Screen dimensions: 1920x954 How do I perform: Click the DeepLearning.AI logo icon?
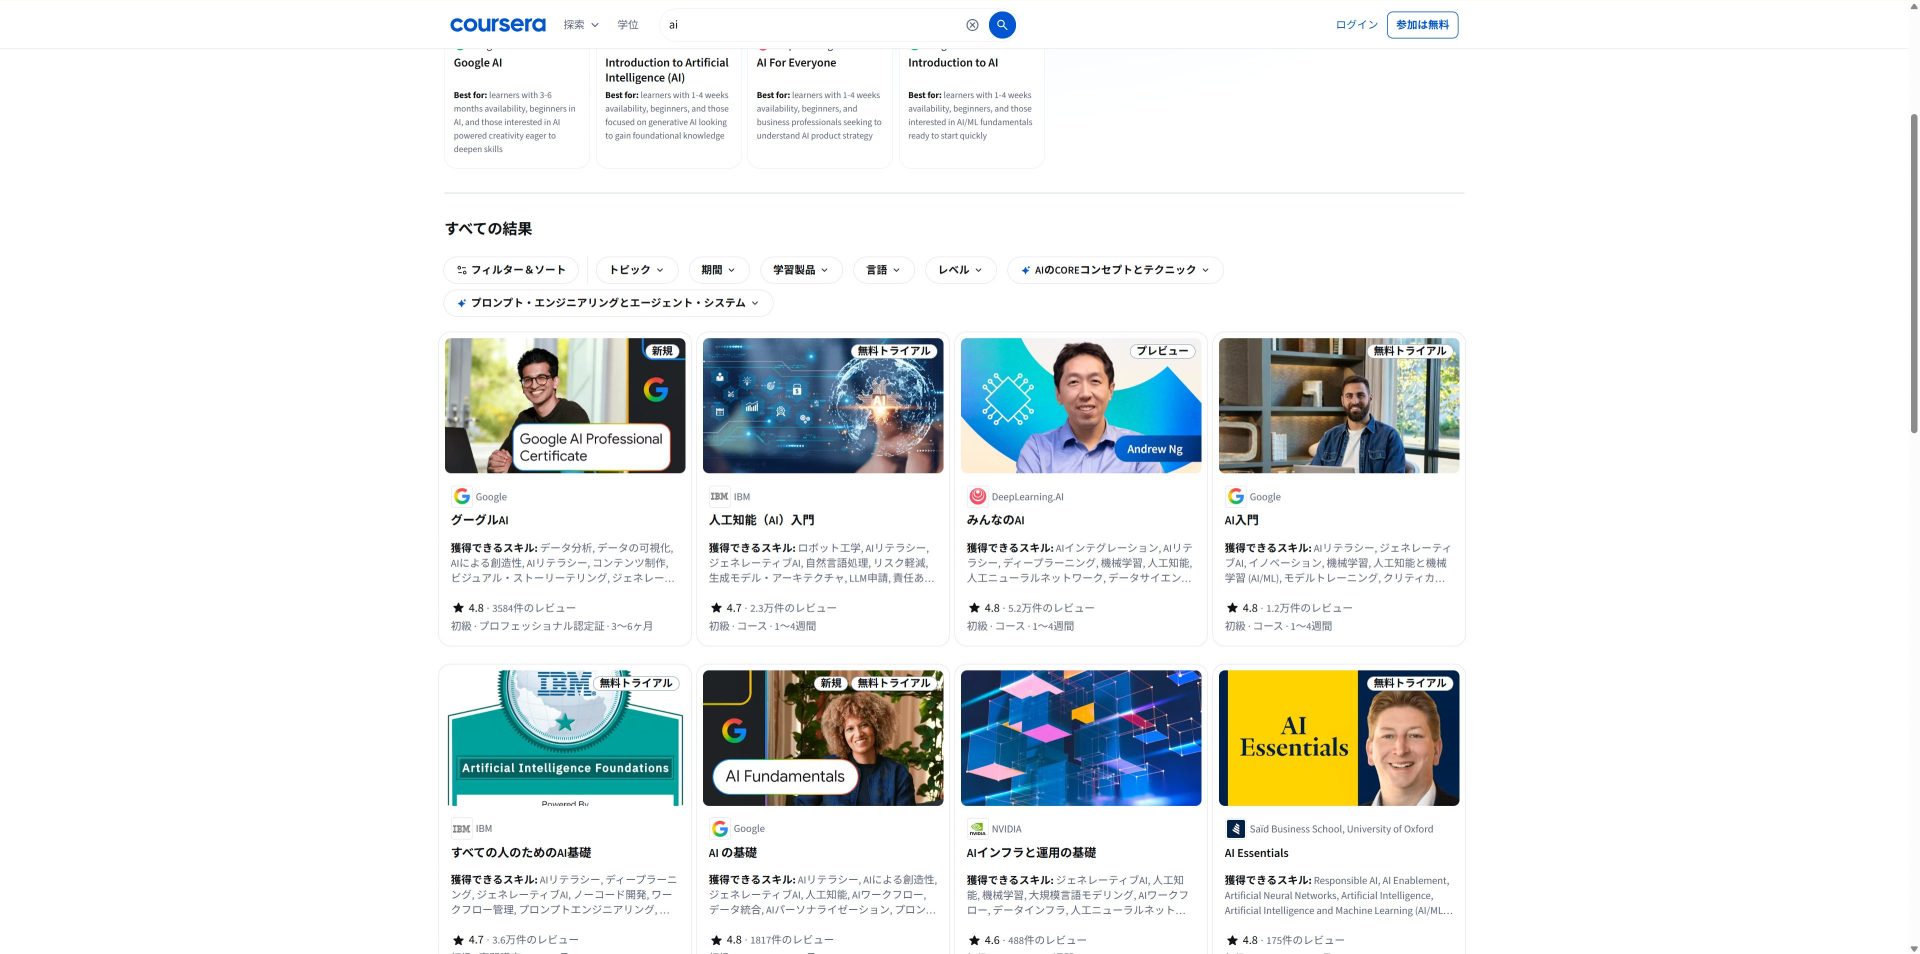[x=977, y=496]
